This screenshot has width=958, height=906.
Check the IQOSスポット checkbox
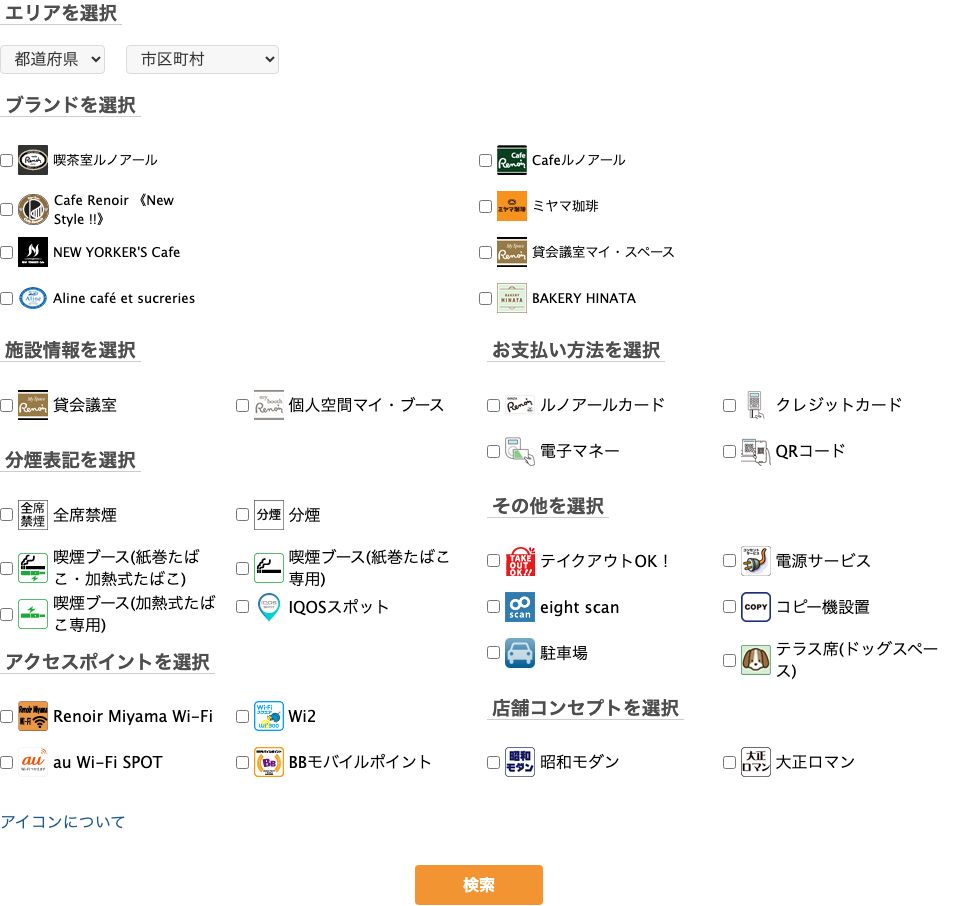[x=243, y=607]
